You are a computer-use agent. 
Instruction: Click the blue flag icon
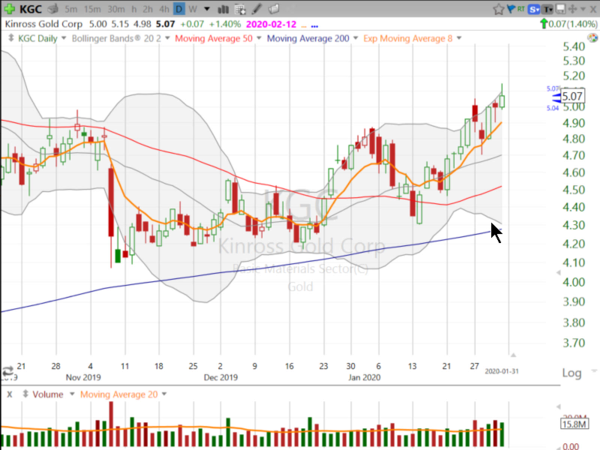(x=510, y=9)
